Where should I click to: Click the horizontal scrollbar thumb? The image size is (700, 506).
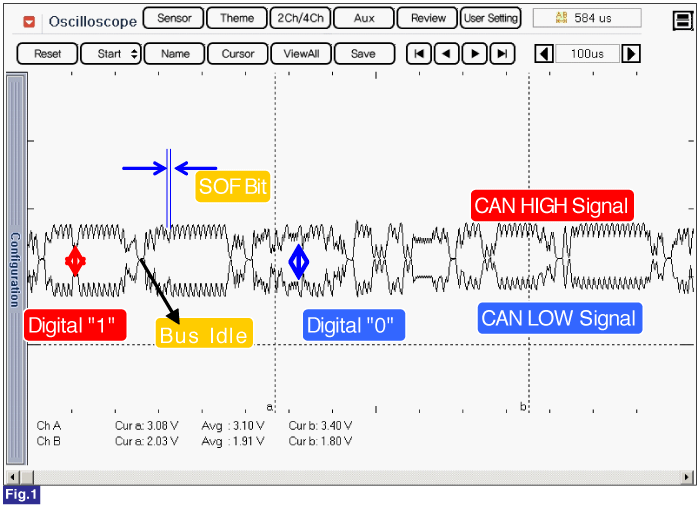27,477
